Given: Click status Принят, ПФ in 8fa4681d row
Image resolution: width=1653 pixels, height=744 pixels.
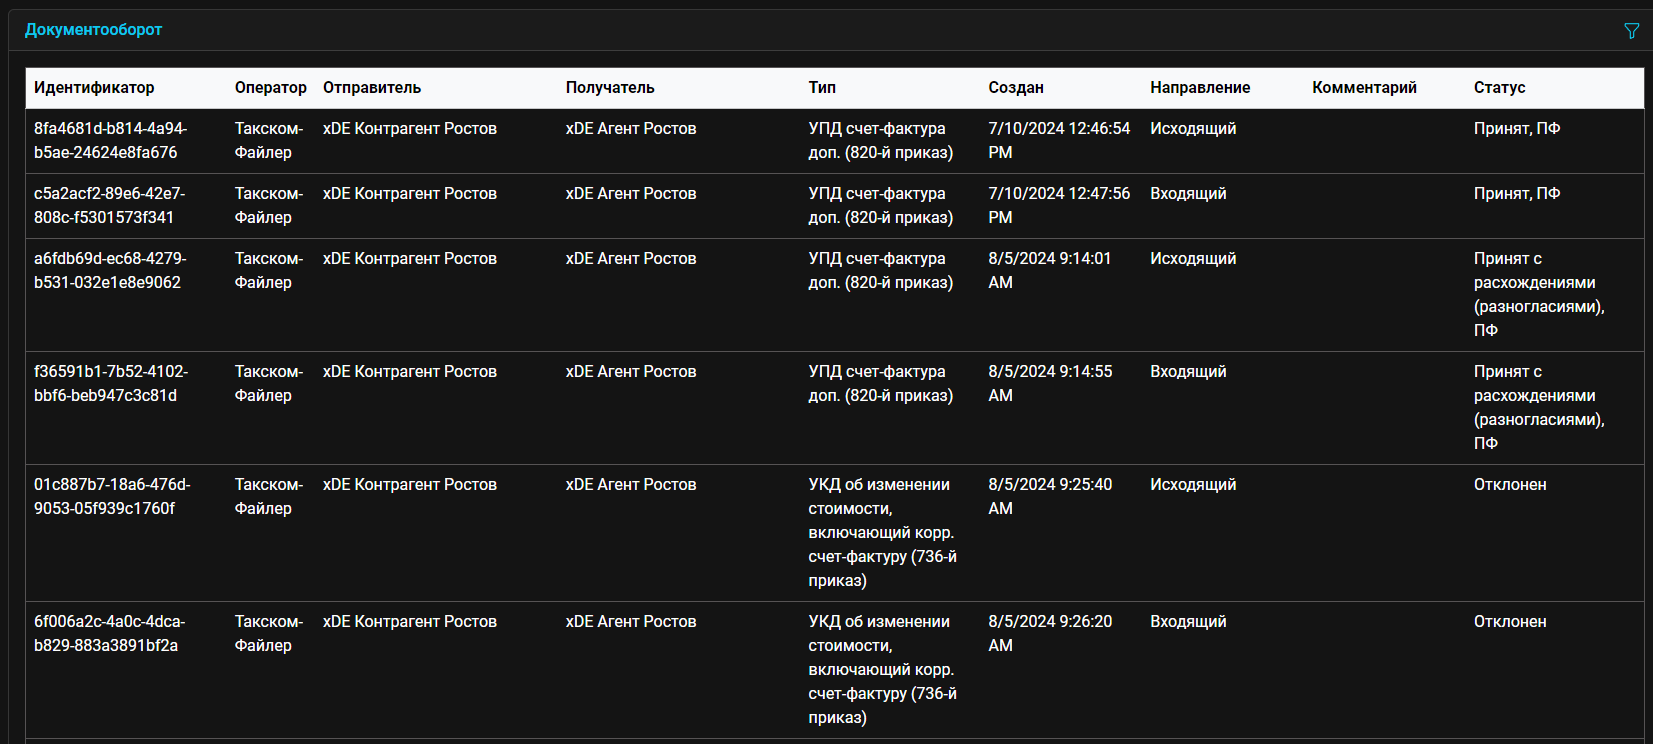Looking at the screenshot, I should [1517, 129].
